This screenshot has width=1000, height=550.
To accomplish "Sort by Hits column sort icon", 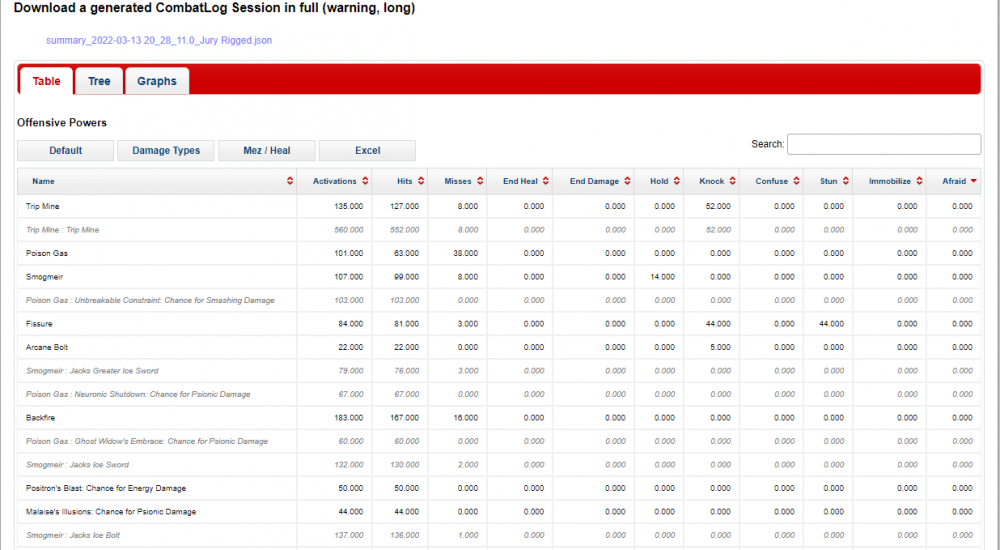I will tap(422, 181).
